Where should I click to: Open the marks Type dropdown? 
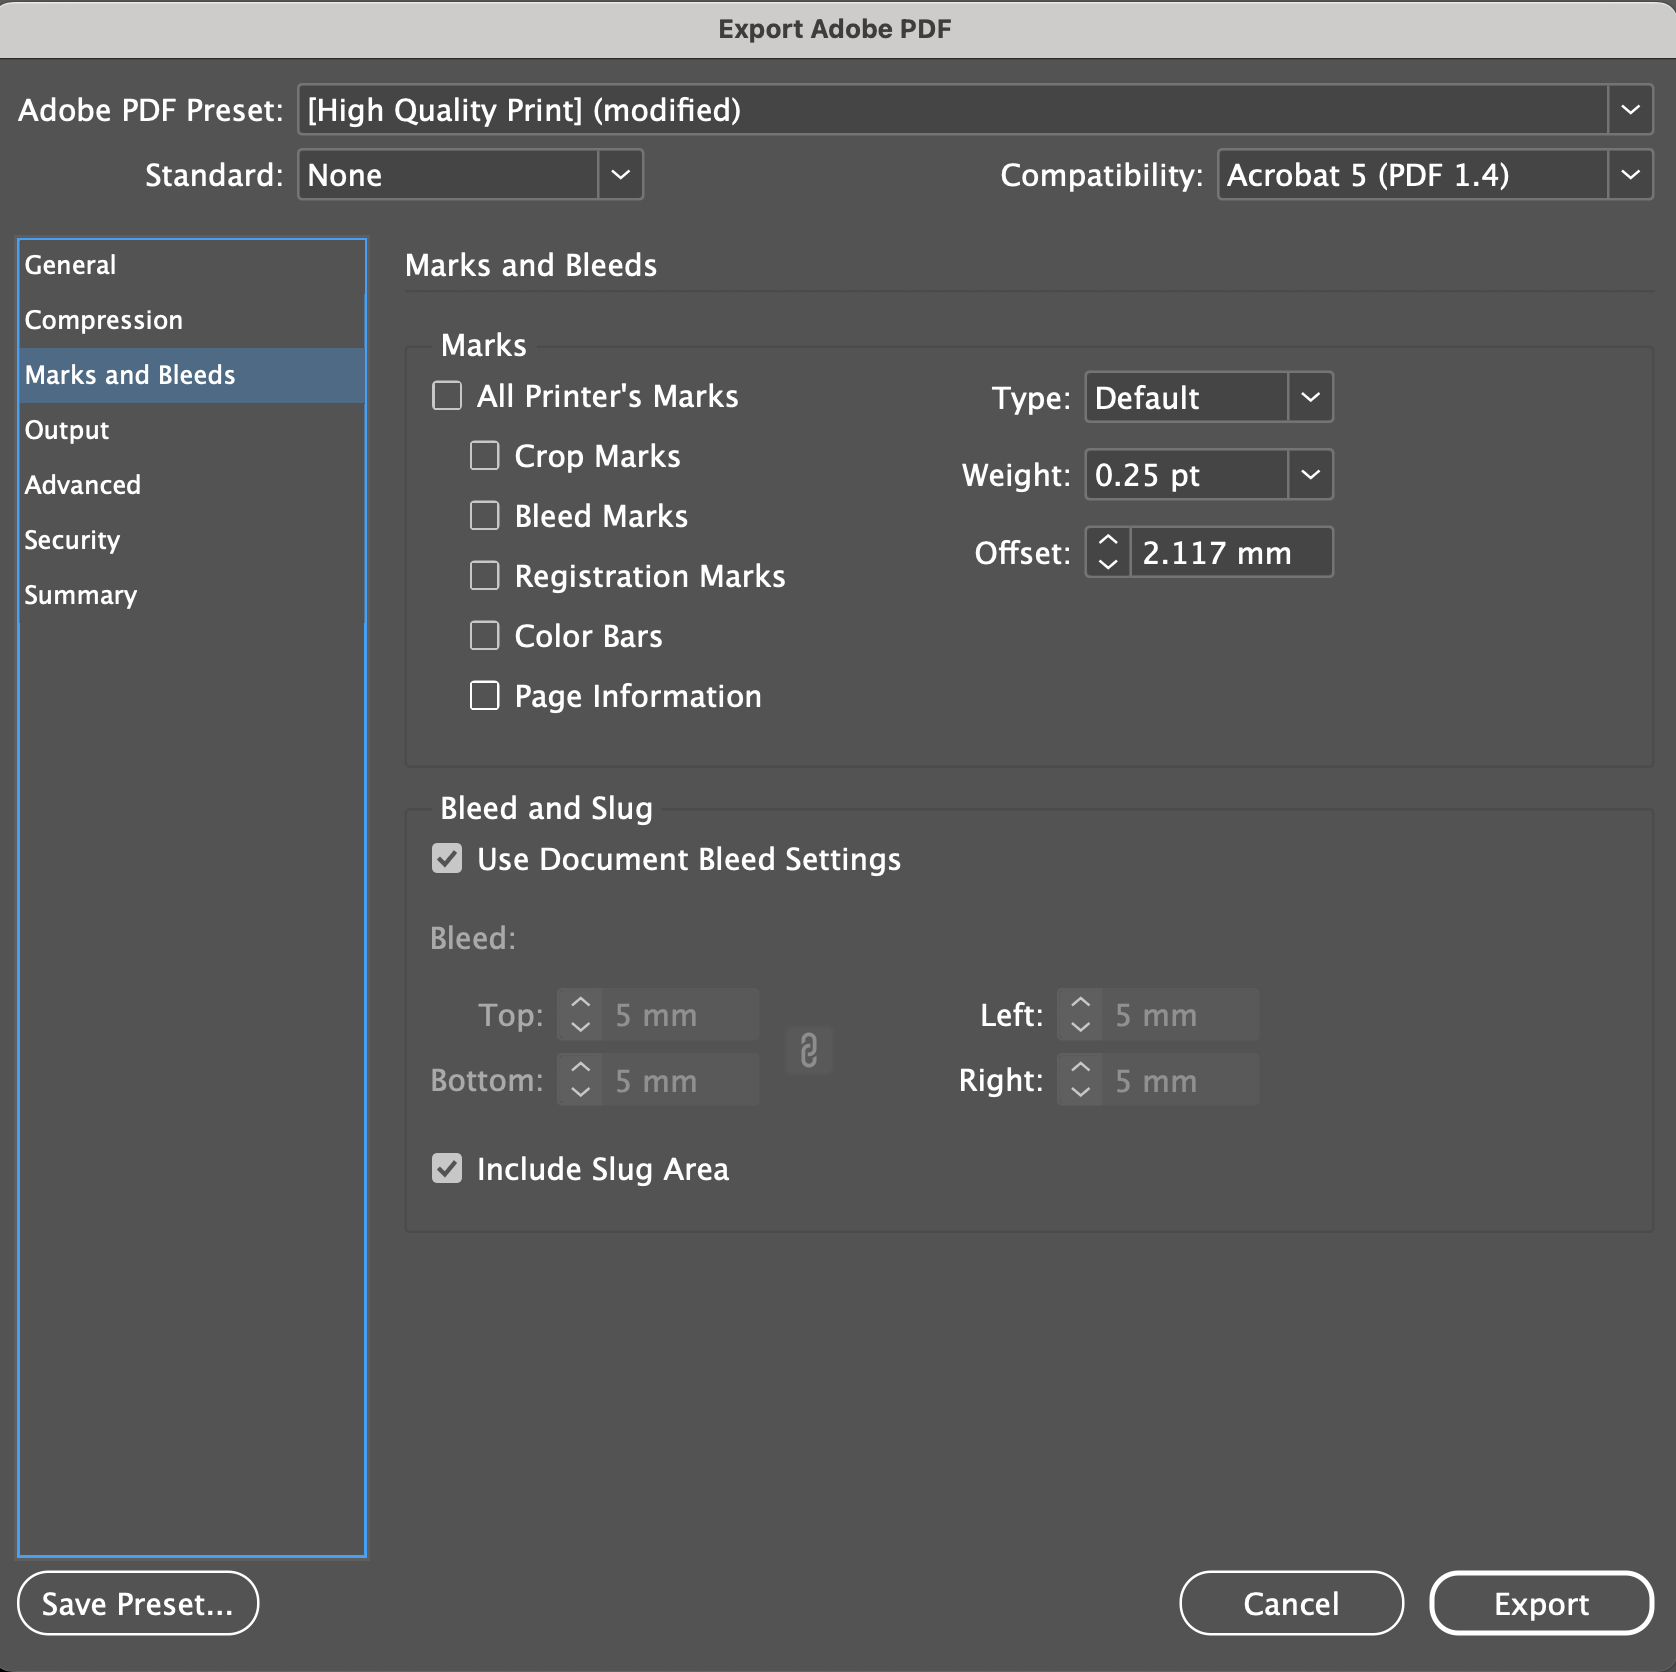(1311, 397)
